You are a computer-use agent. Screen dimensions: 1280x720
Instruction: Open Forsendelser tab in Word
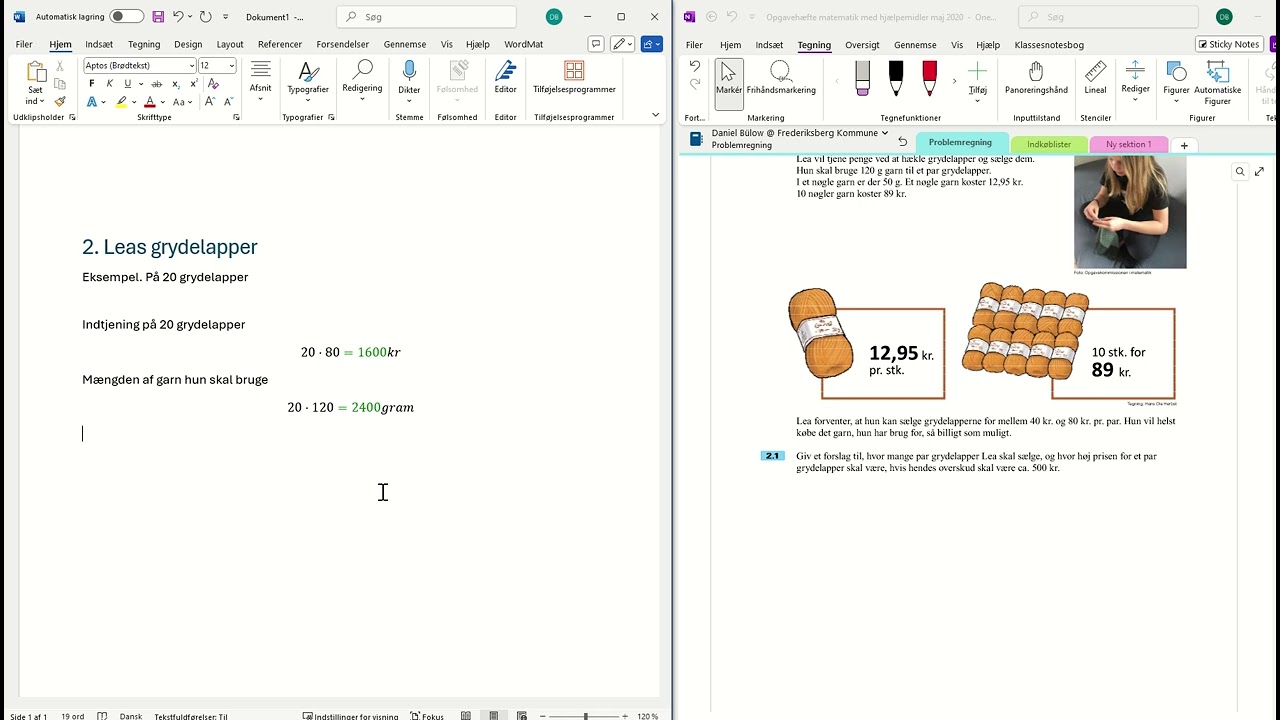tap(343, 45)
